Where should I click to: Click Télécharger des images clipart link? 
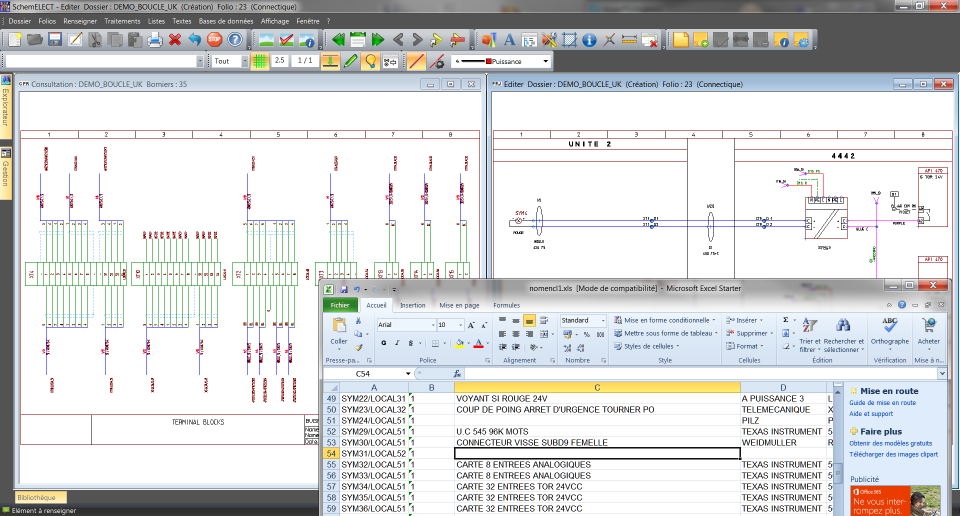[893, 454]
